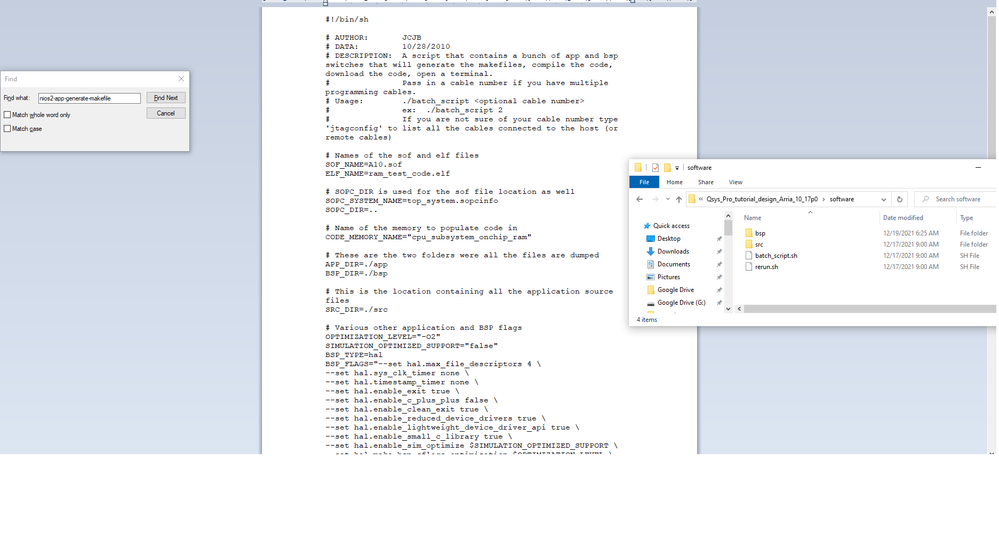This screenshot has width=999, height=537.
Task: Click the file list horizontal scroll left arrow
Action: click(x=739, y=309)
